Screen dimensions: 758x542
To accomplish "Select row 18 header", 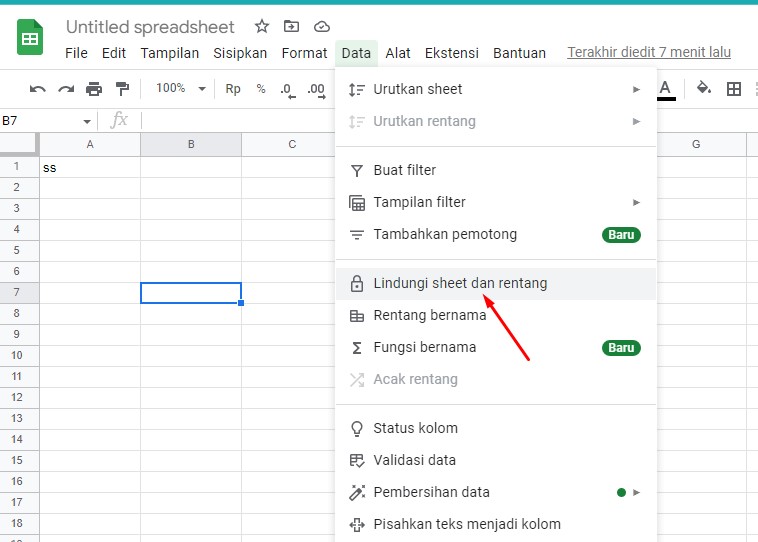I will (x=17, y=523).
